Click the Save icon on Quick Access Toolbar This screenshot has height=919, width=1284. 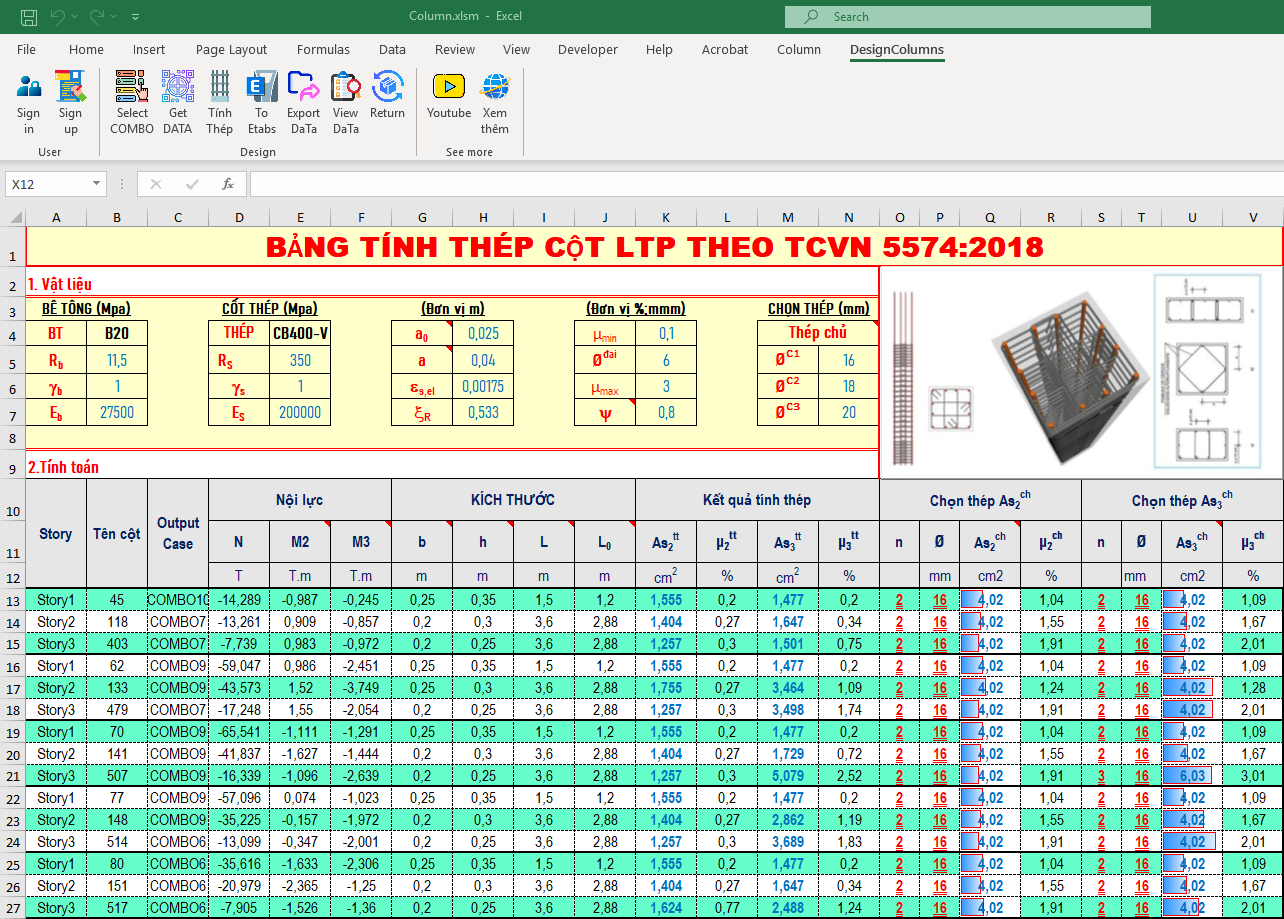pyautogui.click(x=27, y=16)
